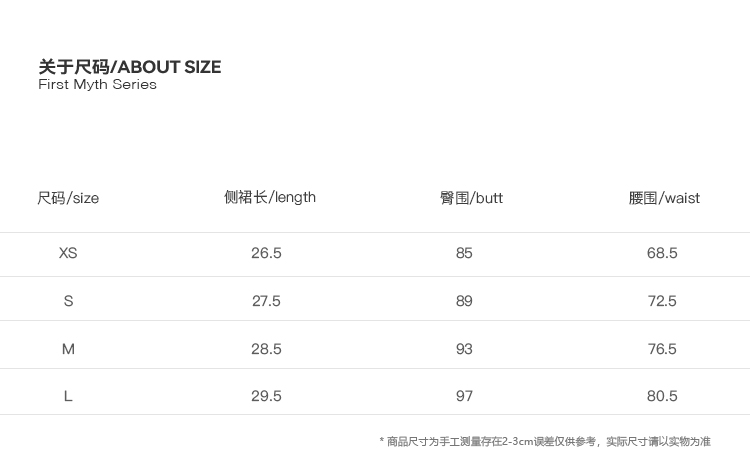Select the XS size row label
750x465 pixels.
coord(68,253)
